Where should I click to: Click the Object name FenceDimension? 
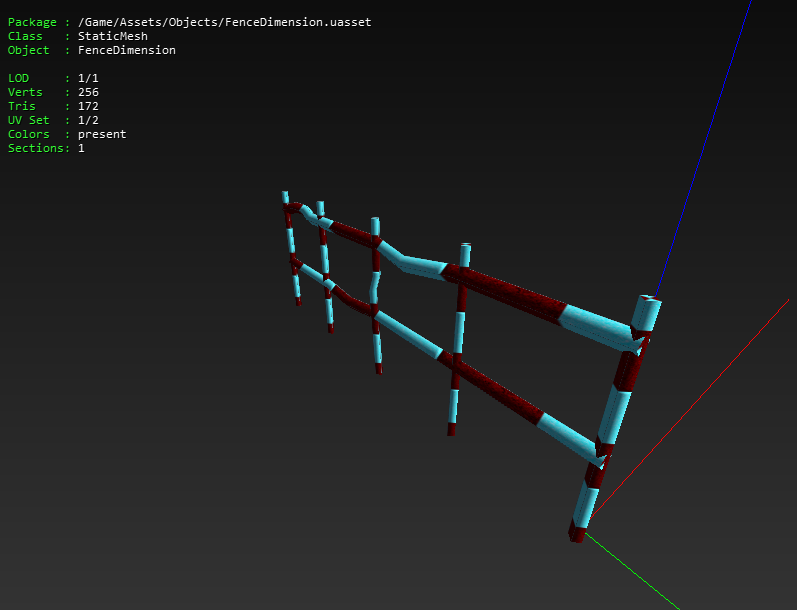point(127,50)
